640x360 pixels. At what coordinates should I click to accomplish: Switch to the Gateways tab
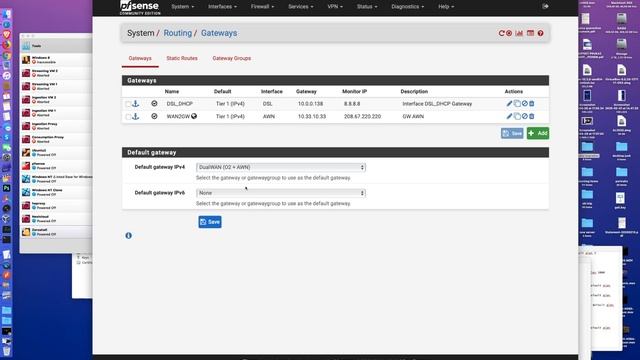click(x=140, y=58)
